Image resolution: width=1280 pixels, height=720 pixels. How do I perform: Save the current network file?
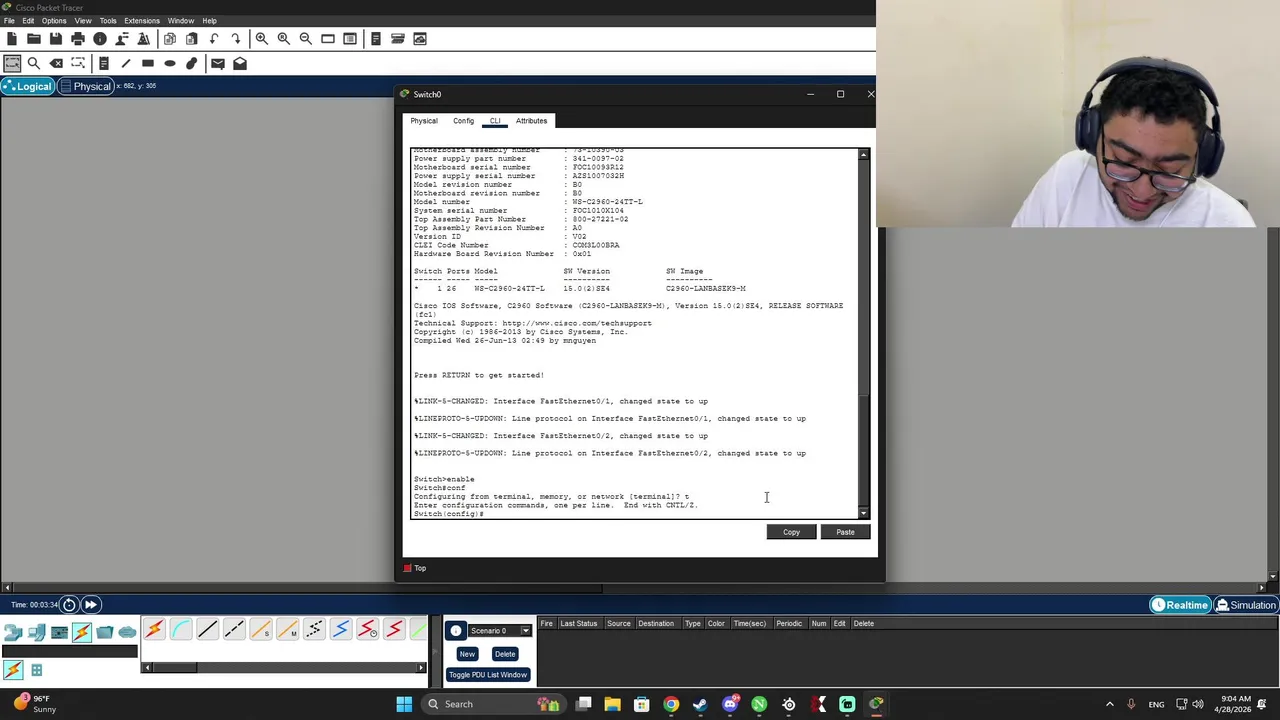[x=55, y=39]
